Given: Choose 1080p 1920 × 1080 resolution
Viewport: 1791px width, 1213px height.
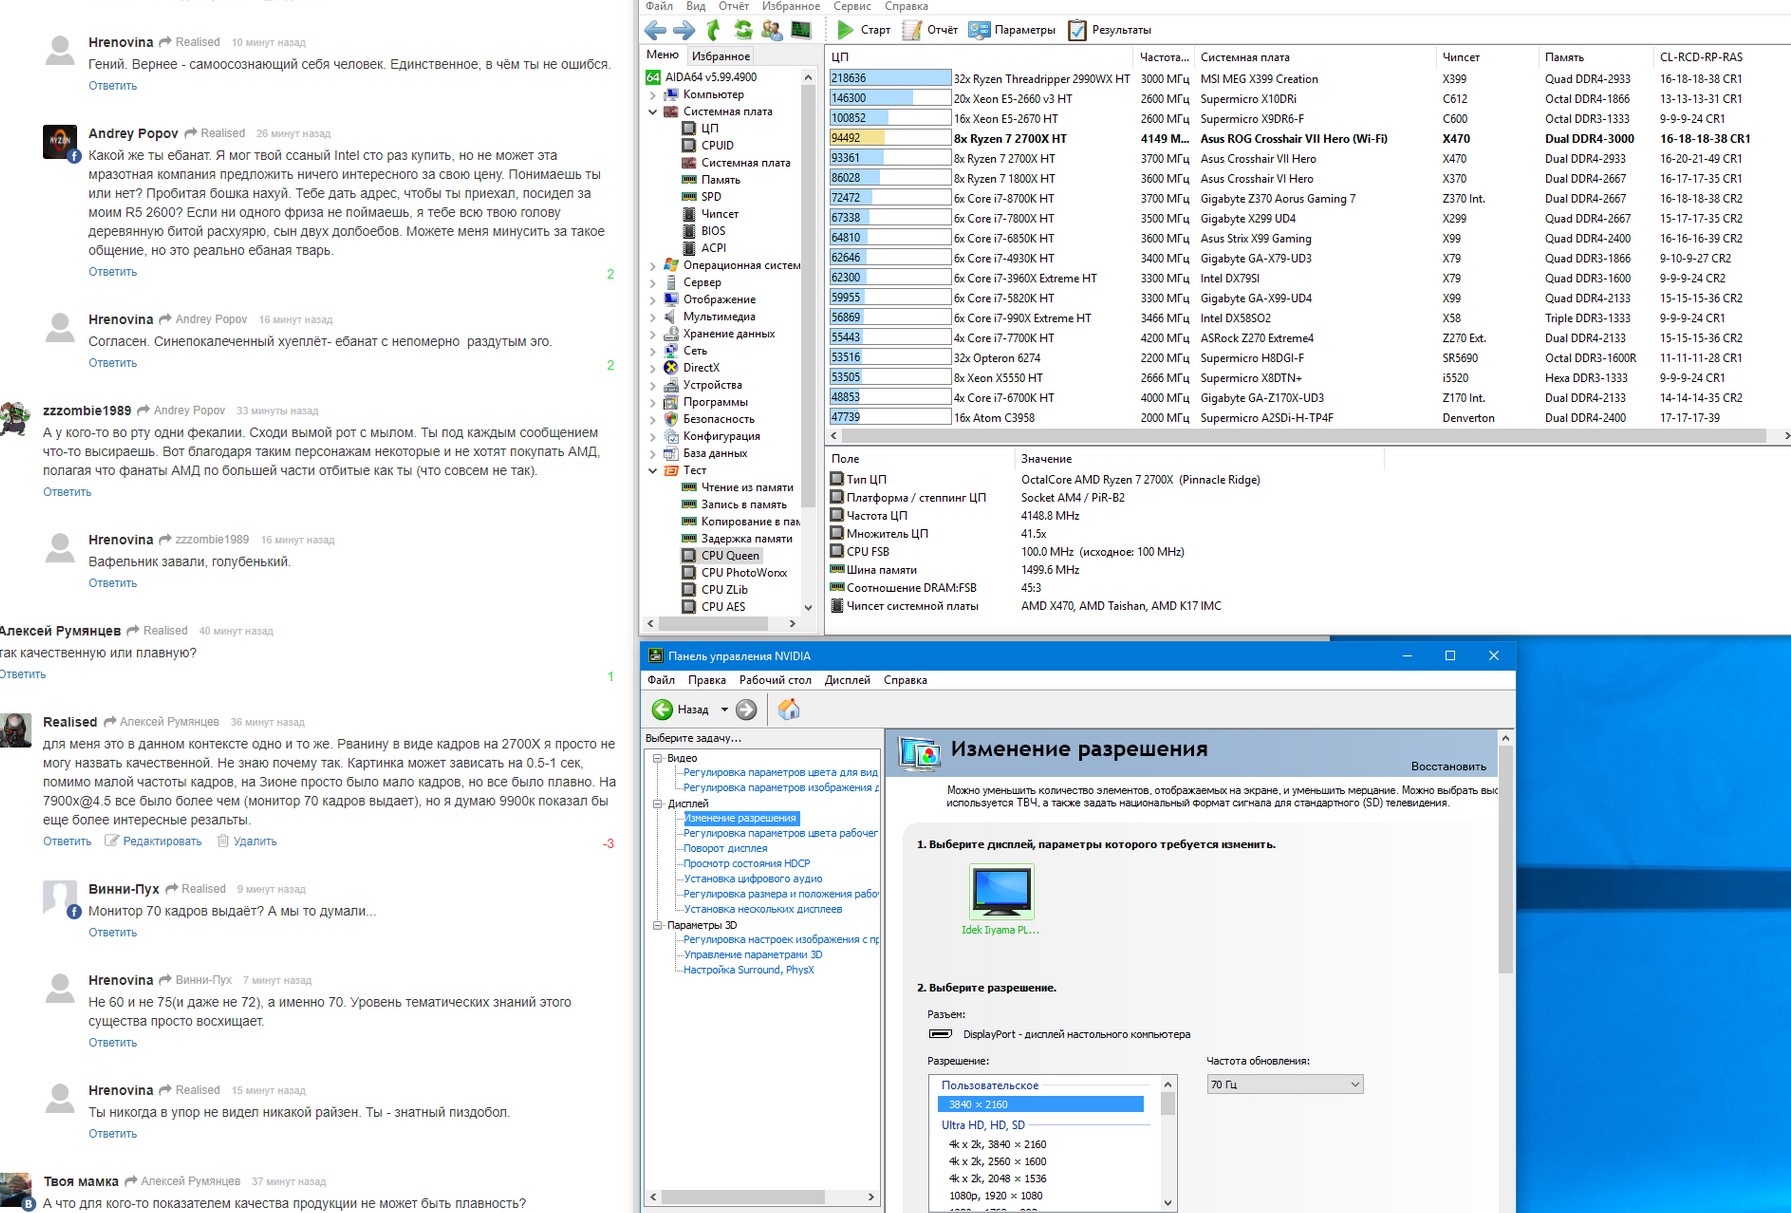Looking at the screenshot, I should 995,1196.
